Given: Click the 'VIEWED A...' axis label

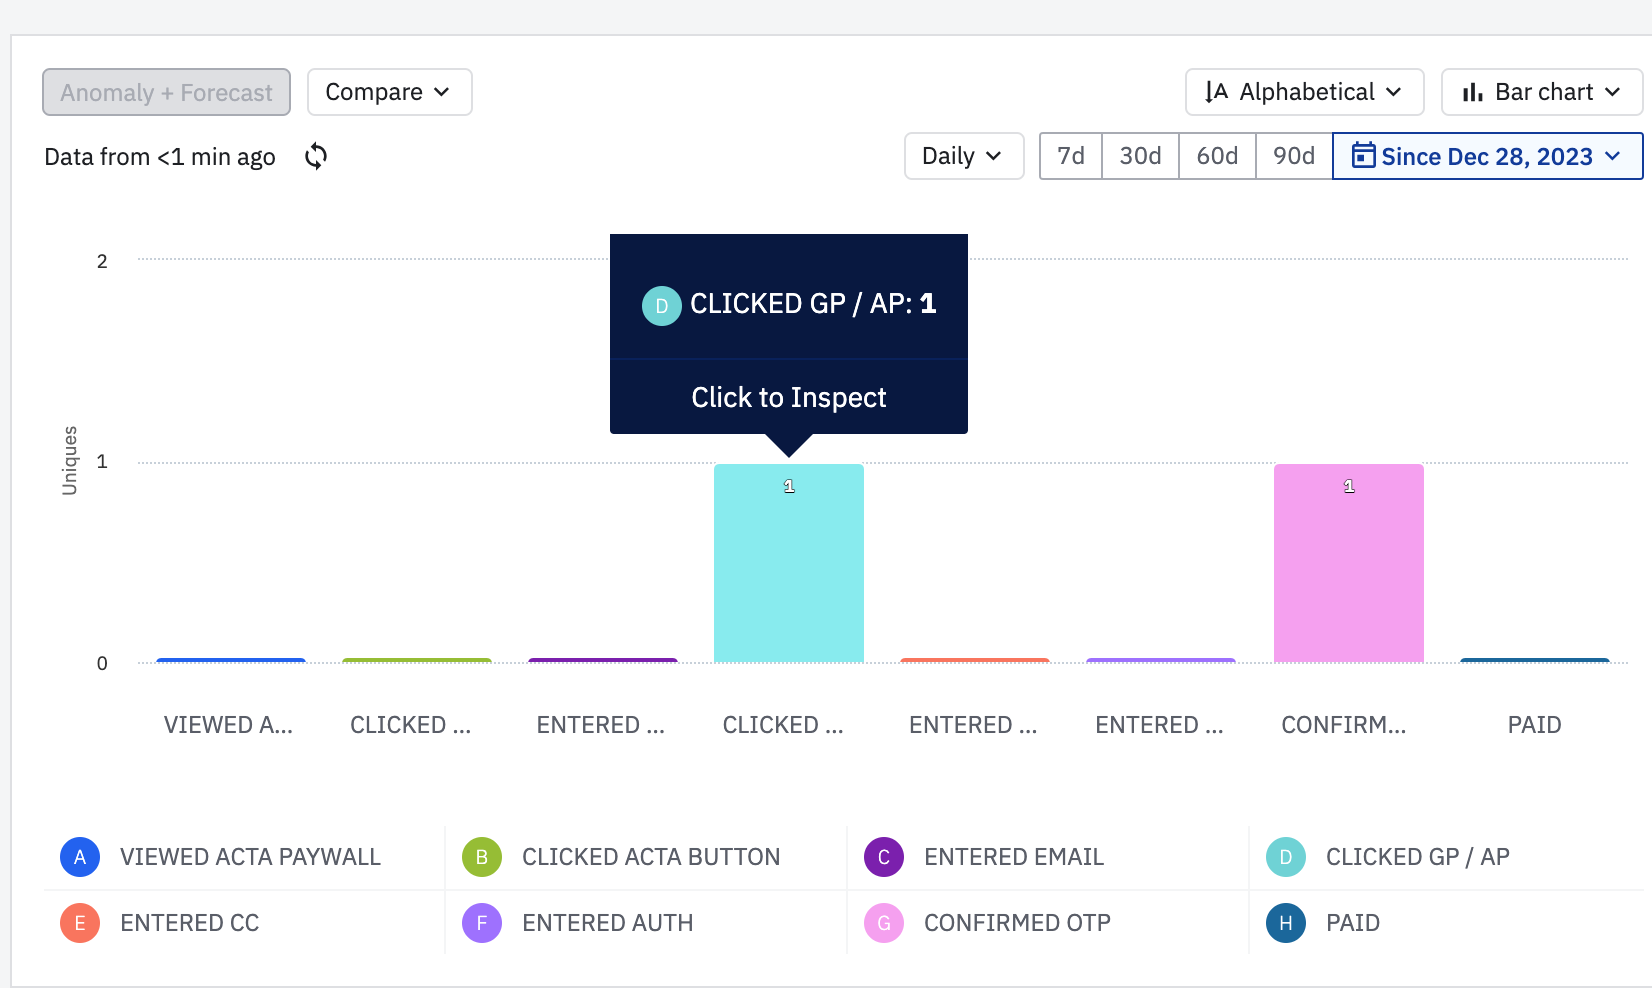Looking at the screenshot, I should click(229, 725).
